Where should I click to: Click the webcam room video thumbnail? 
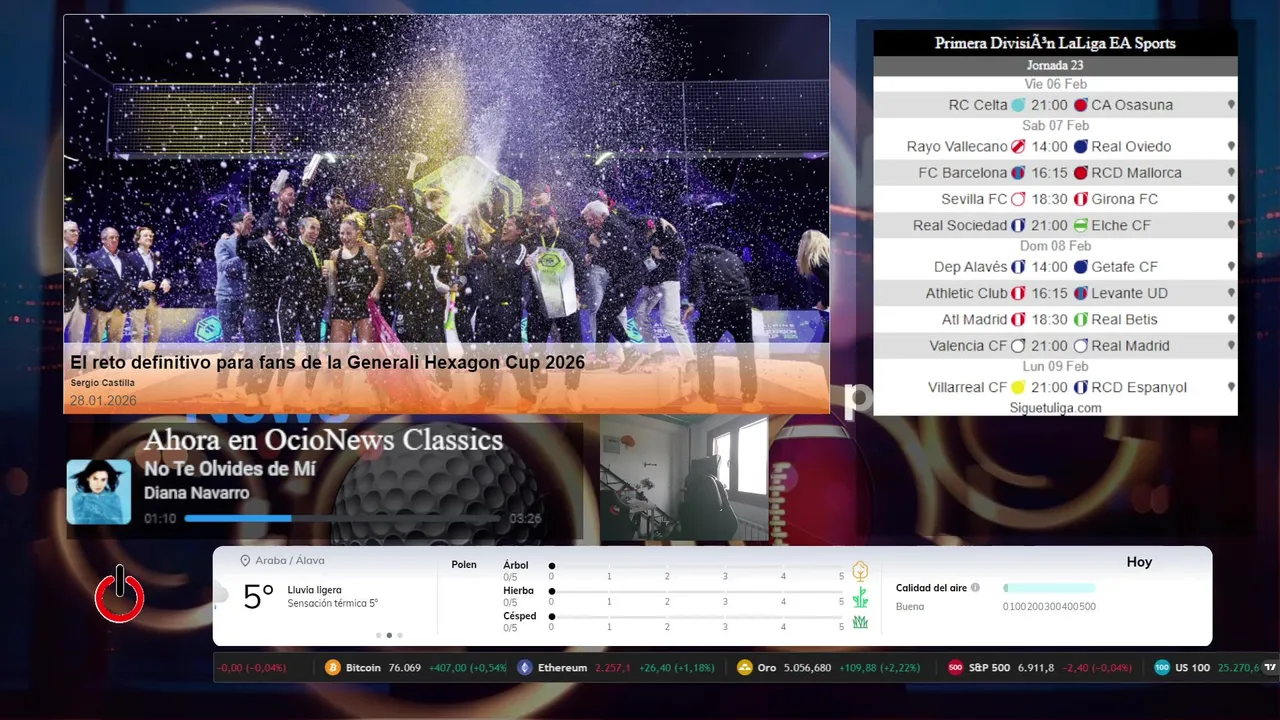[684, 478]
